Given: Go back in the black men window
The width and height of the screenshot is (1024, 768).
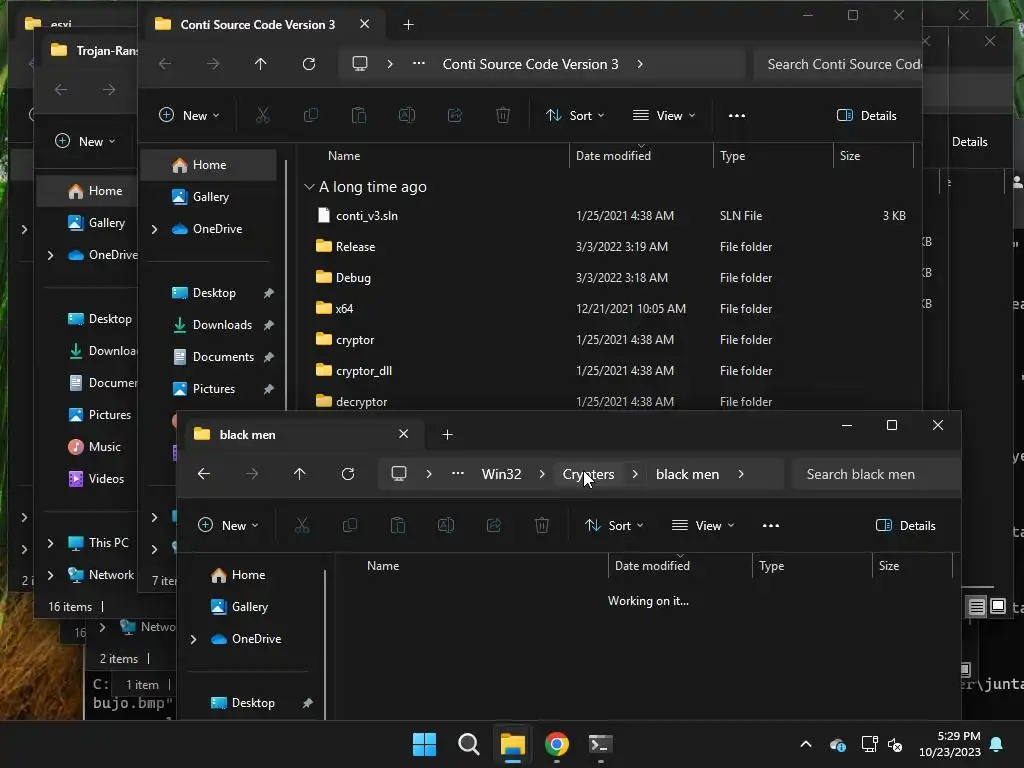Looking at the screenshot, I should (x=204, y=474).
